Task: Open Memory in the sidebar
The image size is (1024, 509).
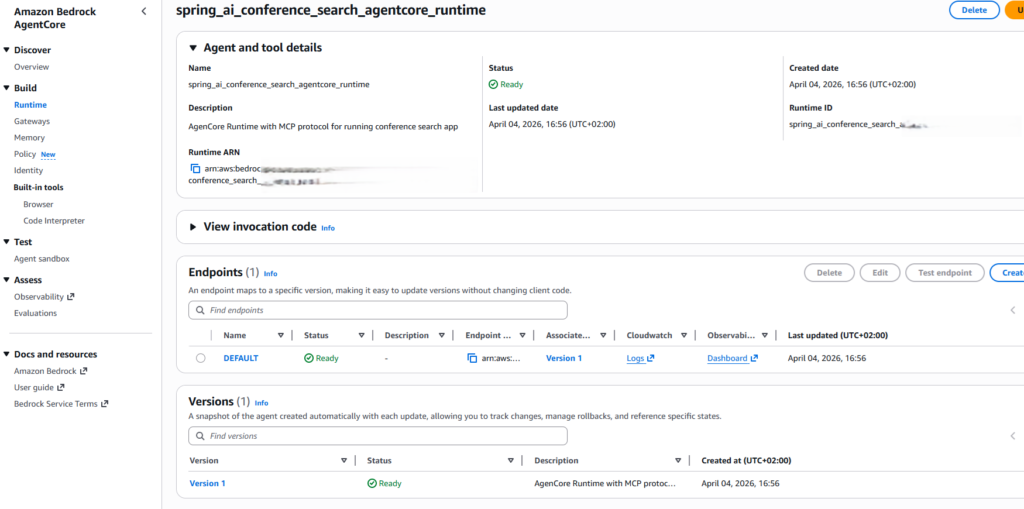Action: pos(29,138)
